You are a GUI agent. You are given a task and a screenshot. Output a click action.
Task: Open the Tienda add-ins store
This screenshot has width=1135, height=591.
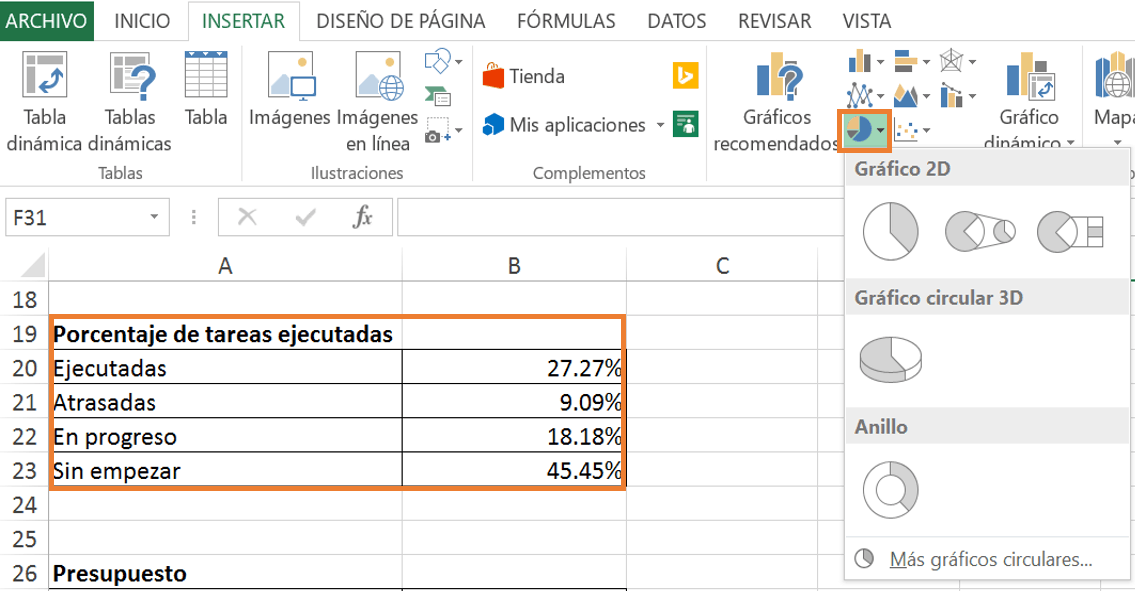tap(524, 76)
